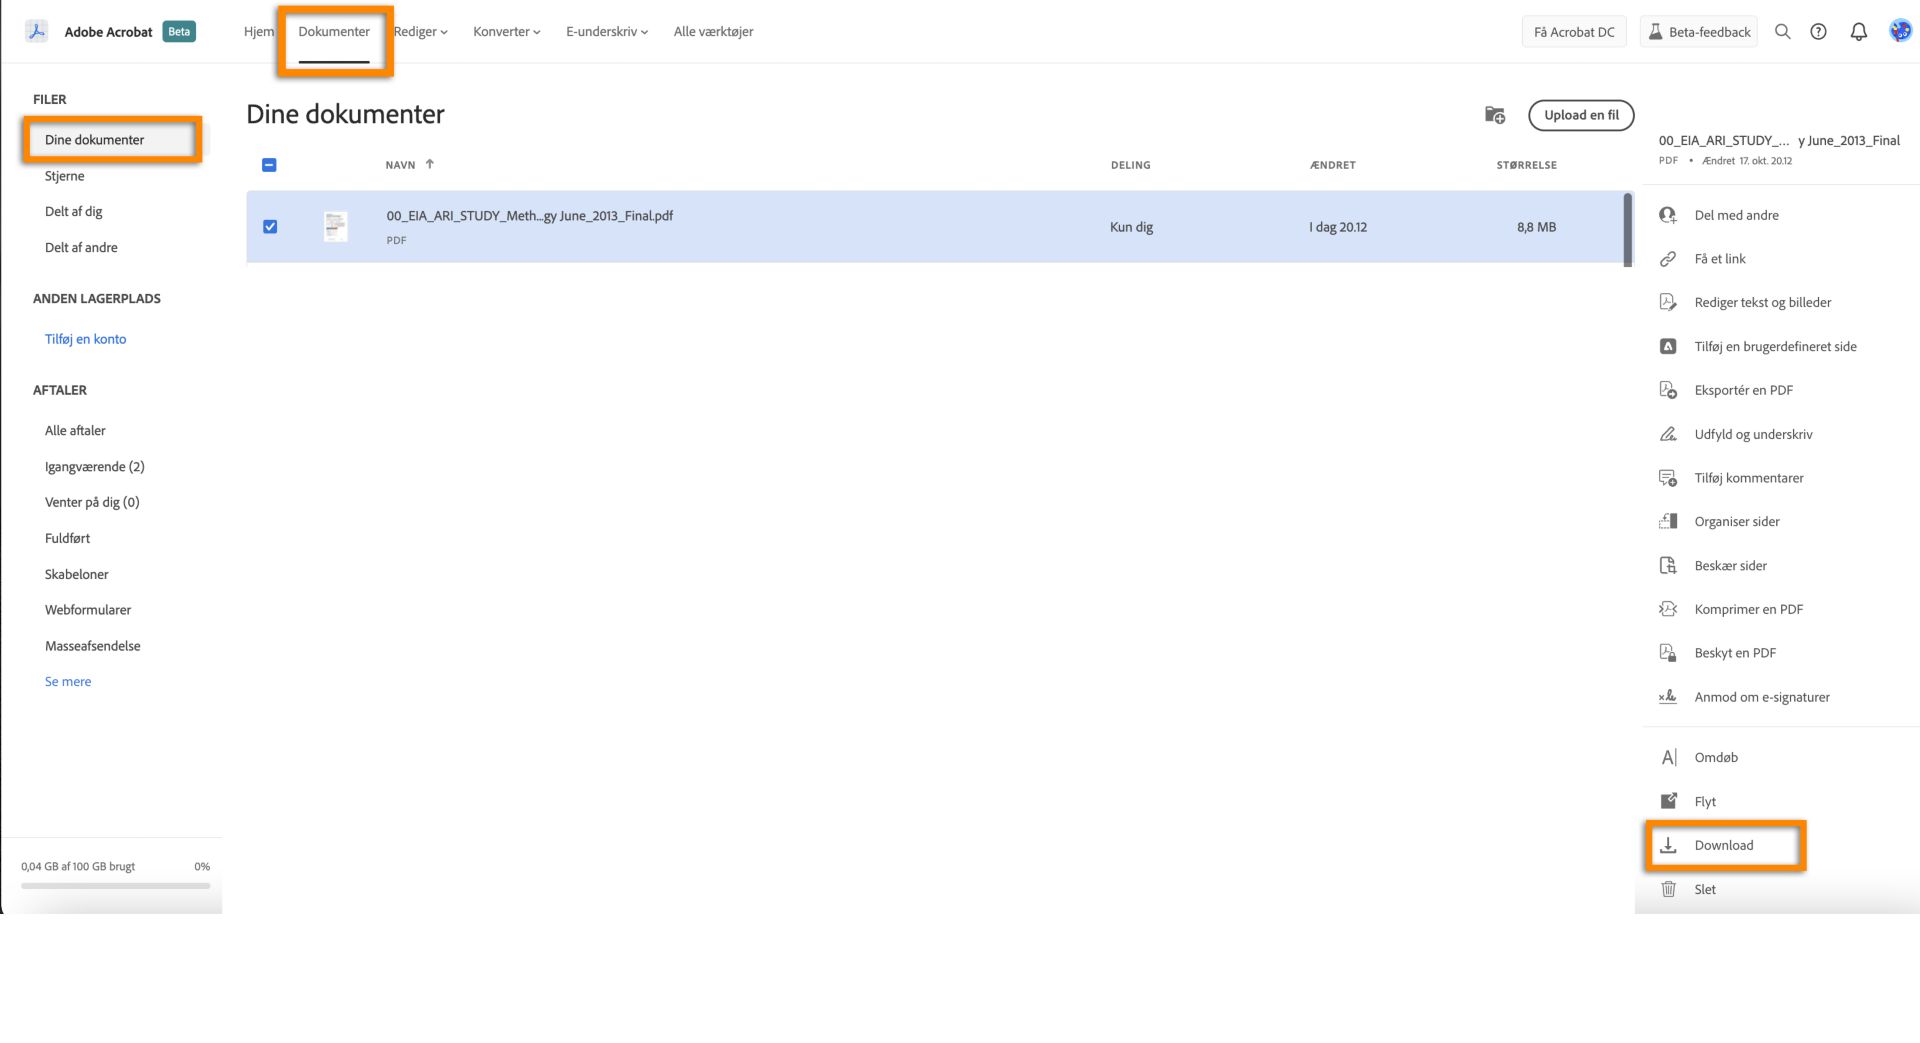The width and height of the screenshot is (1920, 1043).
Task: Expand the Rediger dropdown menu
Action: [x=420, y=32]
